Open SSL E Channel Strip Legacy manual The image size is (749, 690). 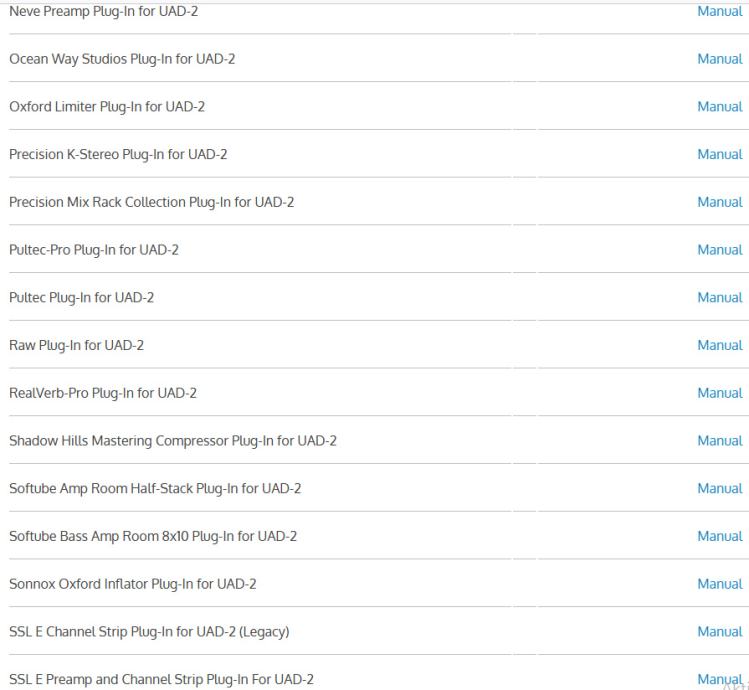coord(720,632)
